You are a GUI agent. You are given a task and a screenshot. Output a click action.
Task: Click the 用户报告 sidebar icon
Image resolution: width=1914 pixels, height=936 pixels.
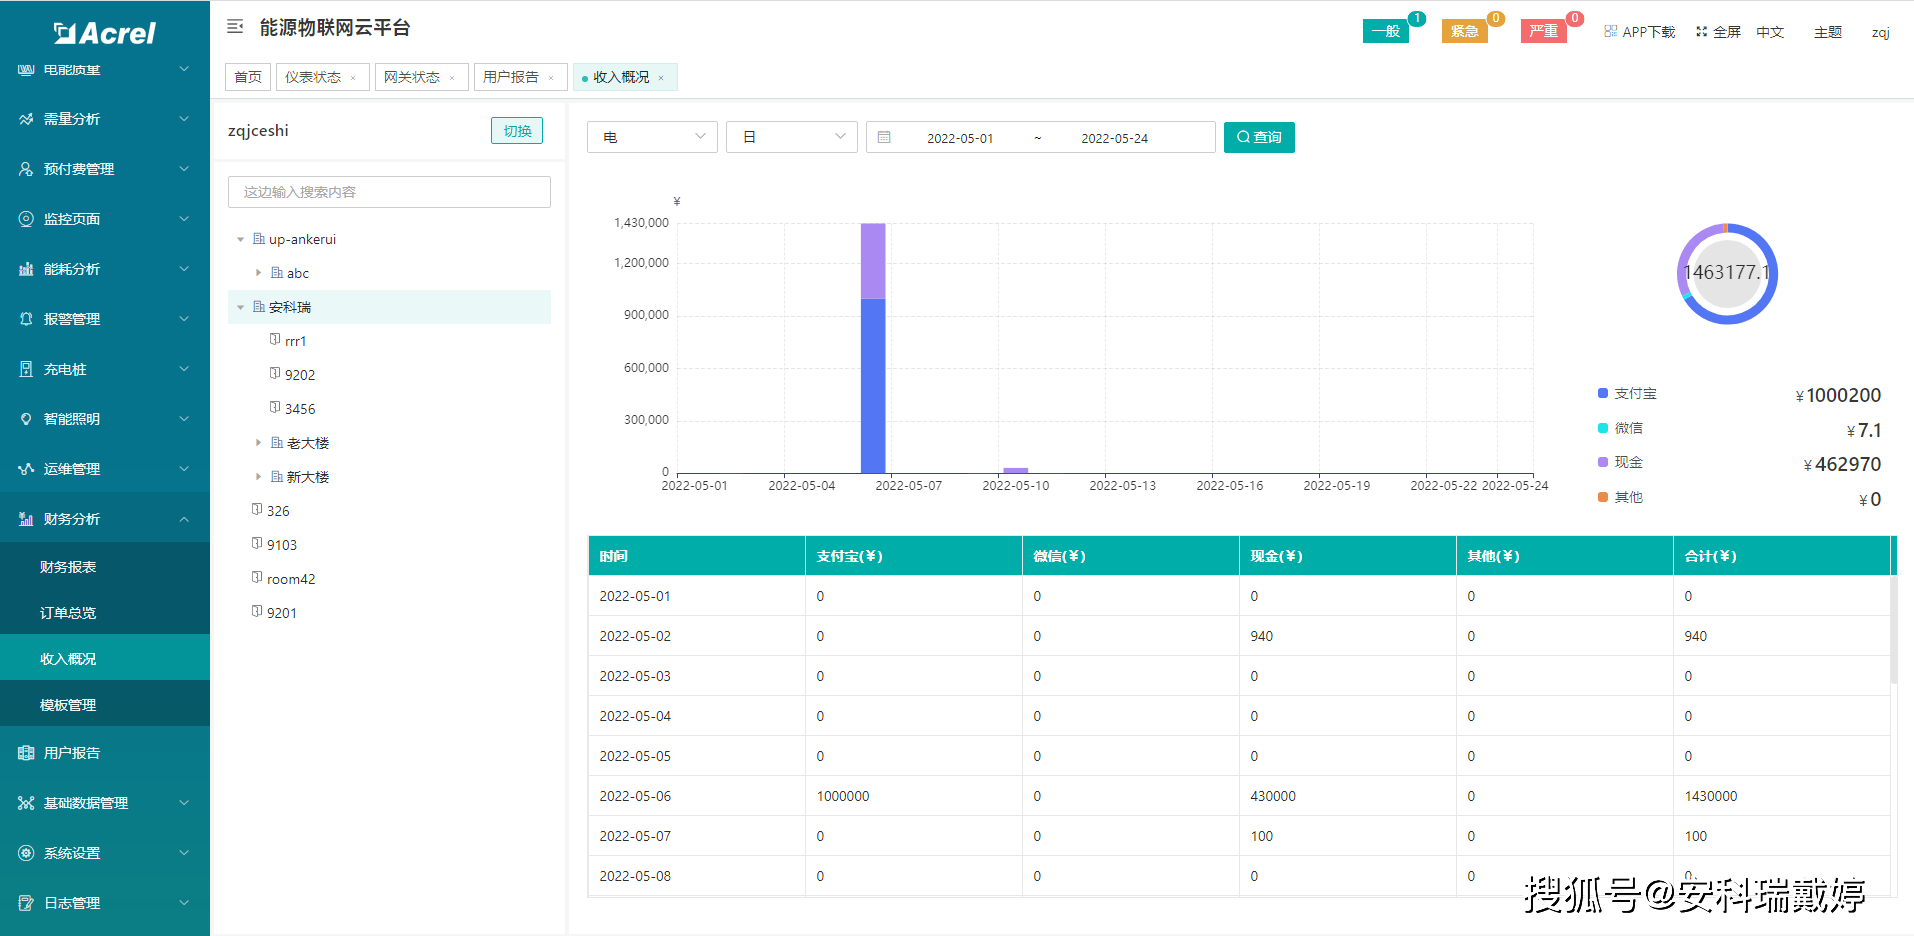(x=26, y=753)
